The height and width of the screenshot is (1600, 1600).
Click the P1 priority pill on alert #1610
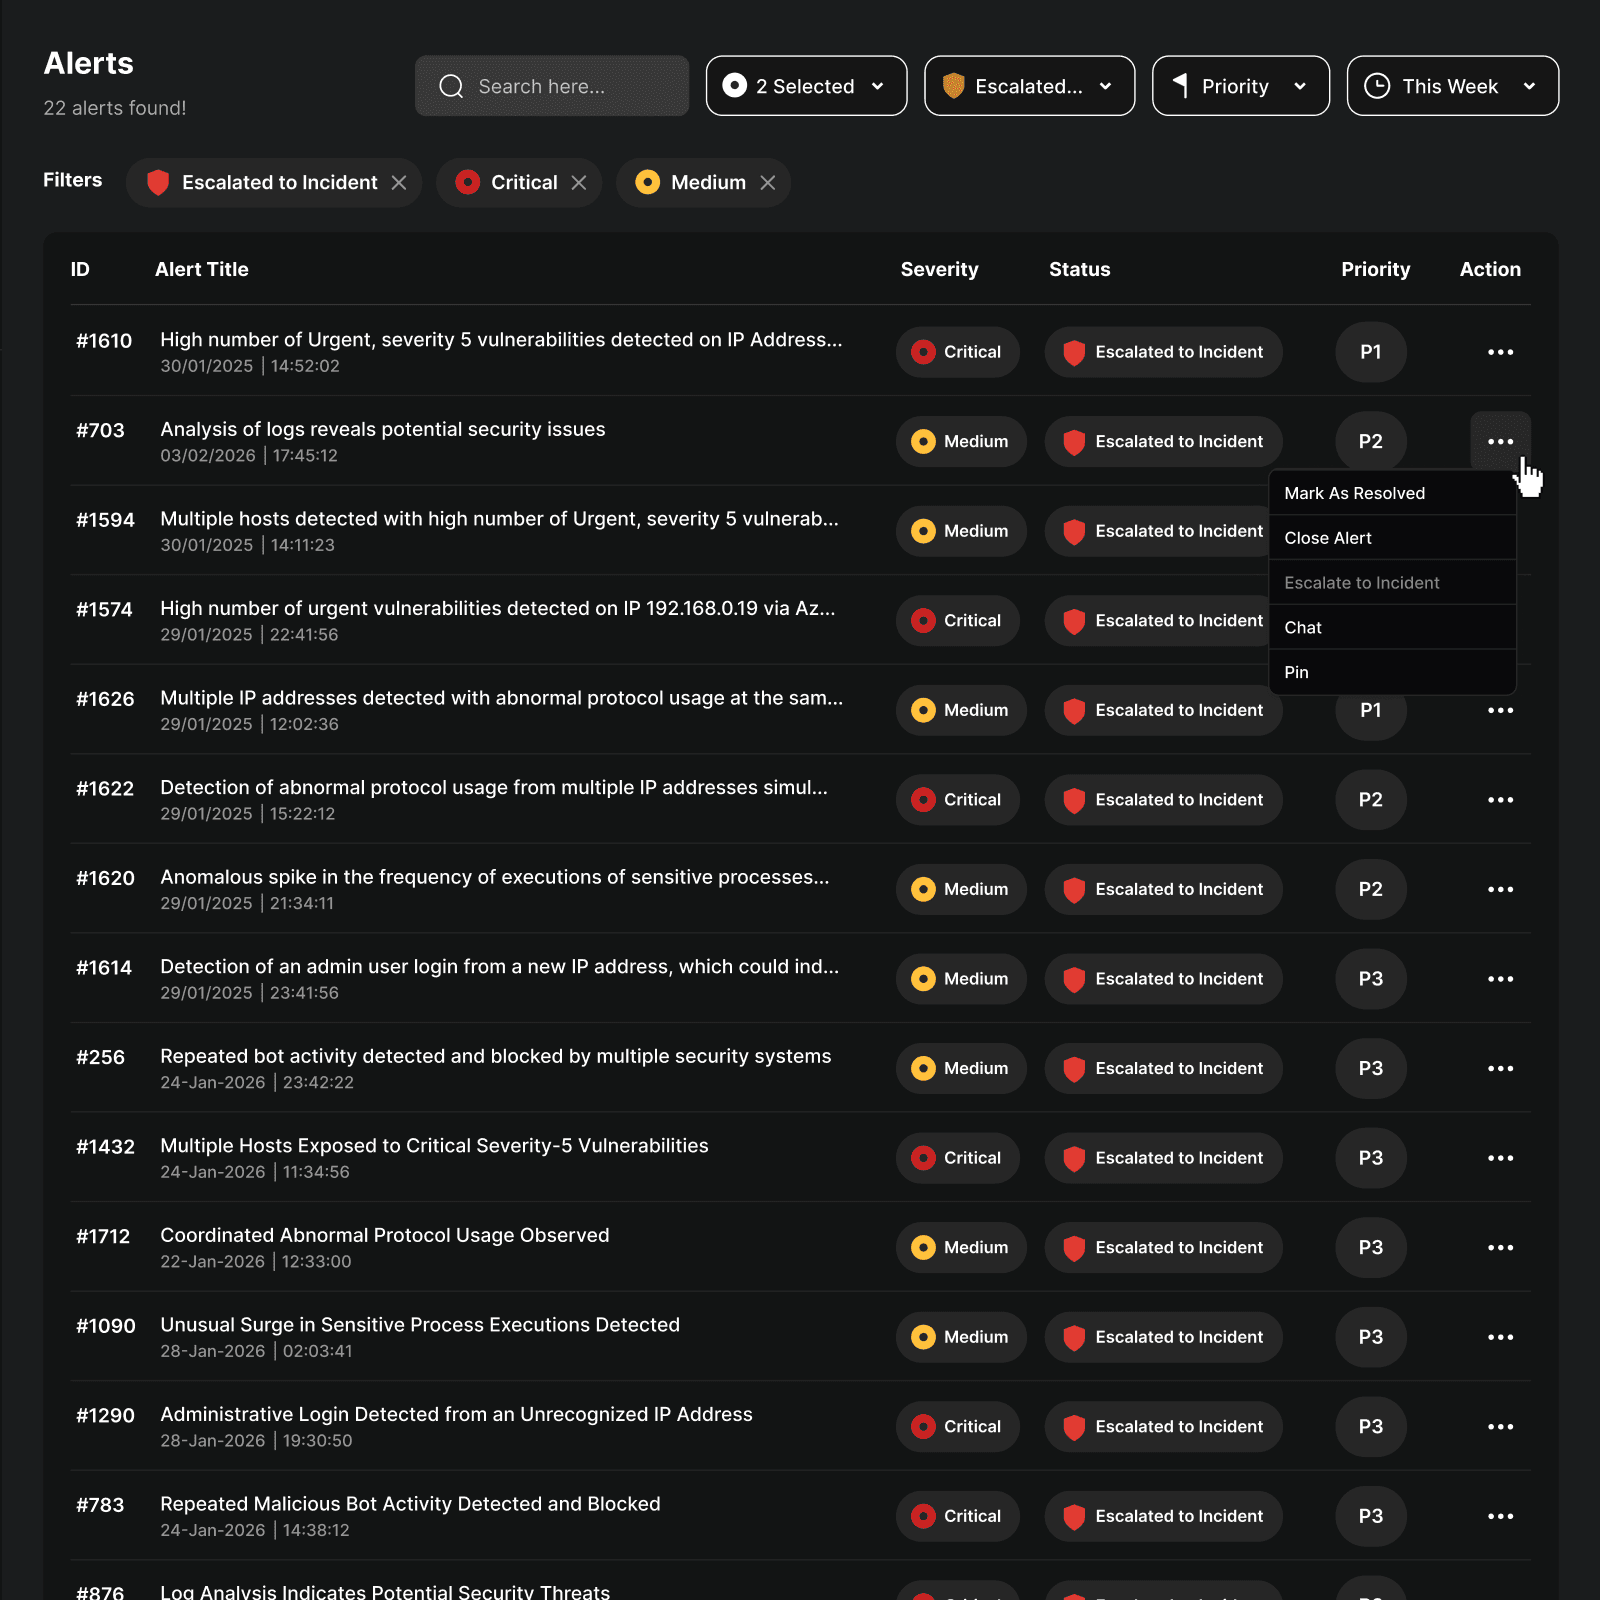tap(1370, 352)
